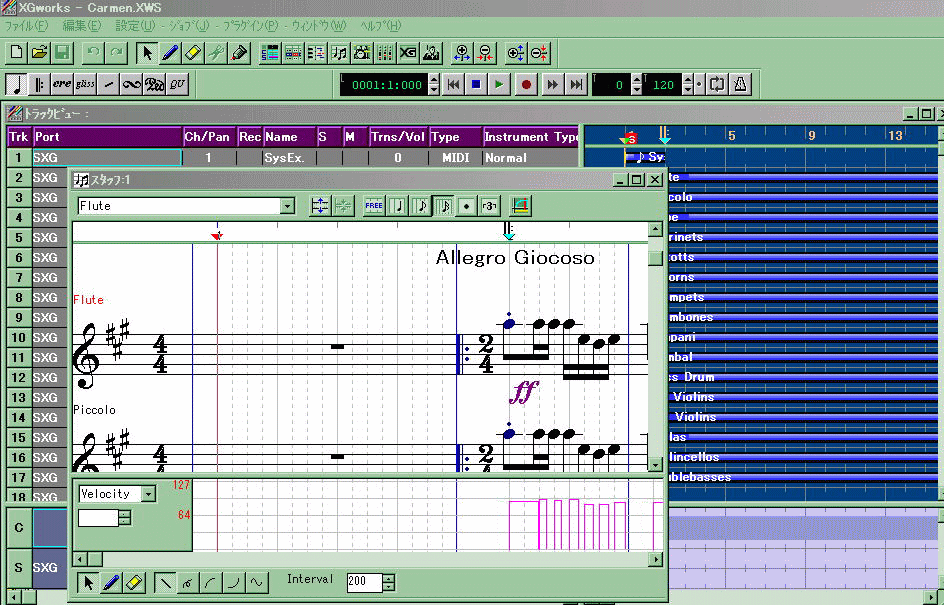Open the Piano Roll window icon

[x=293, y=53]
